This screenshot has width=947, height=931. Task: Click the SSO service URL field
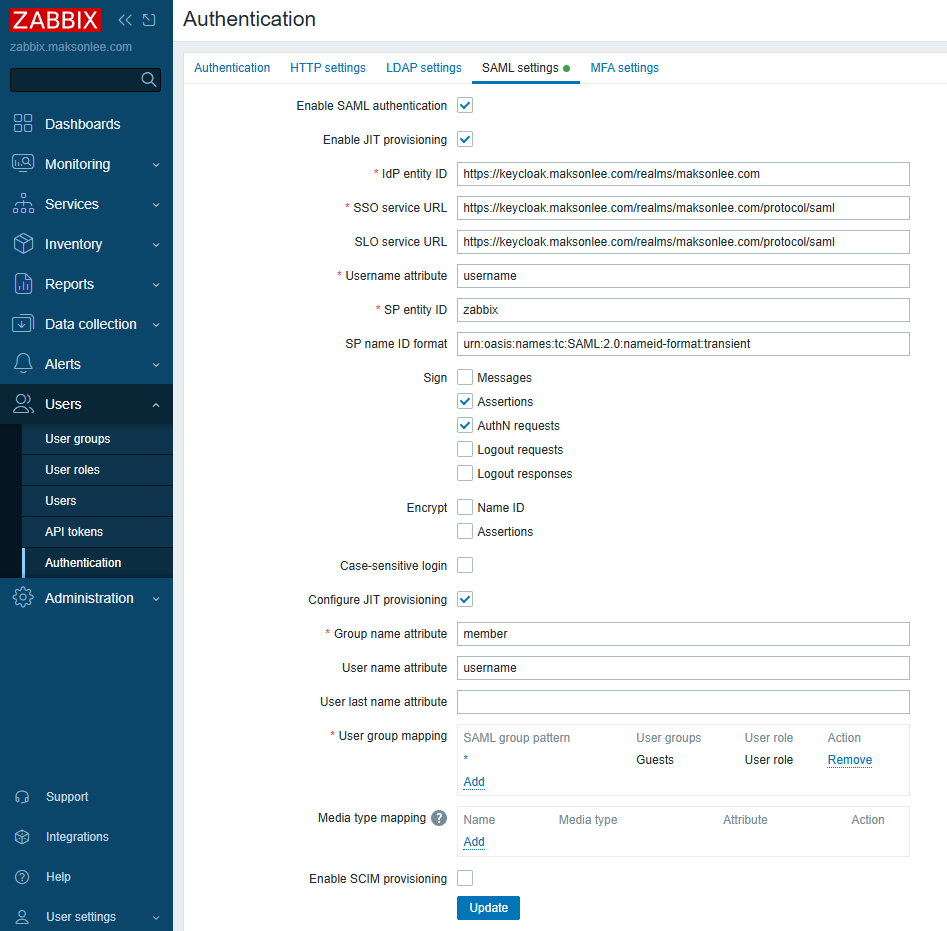tap(683, 208)
